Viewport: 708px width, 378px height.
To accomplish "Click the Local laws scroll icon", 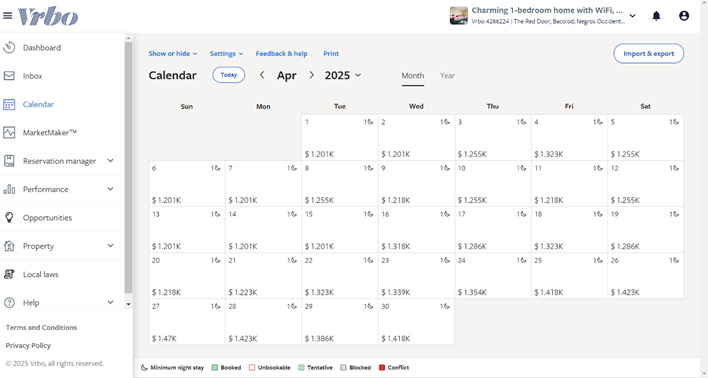I will point(9,274).
